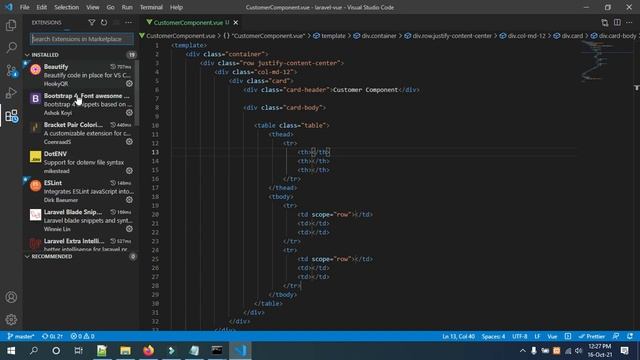Click master branch in status bar
640x360 pixels.
click(21, 336)
